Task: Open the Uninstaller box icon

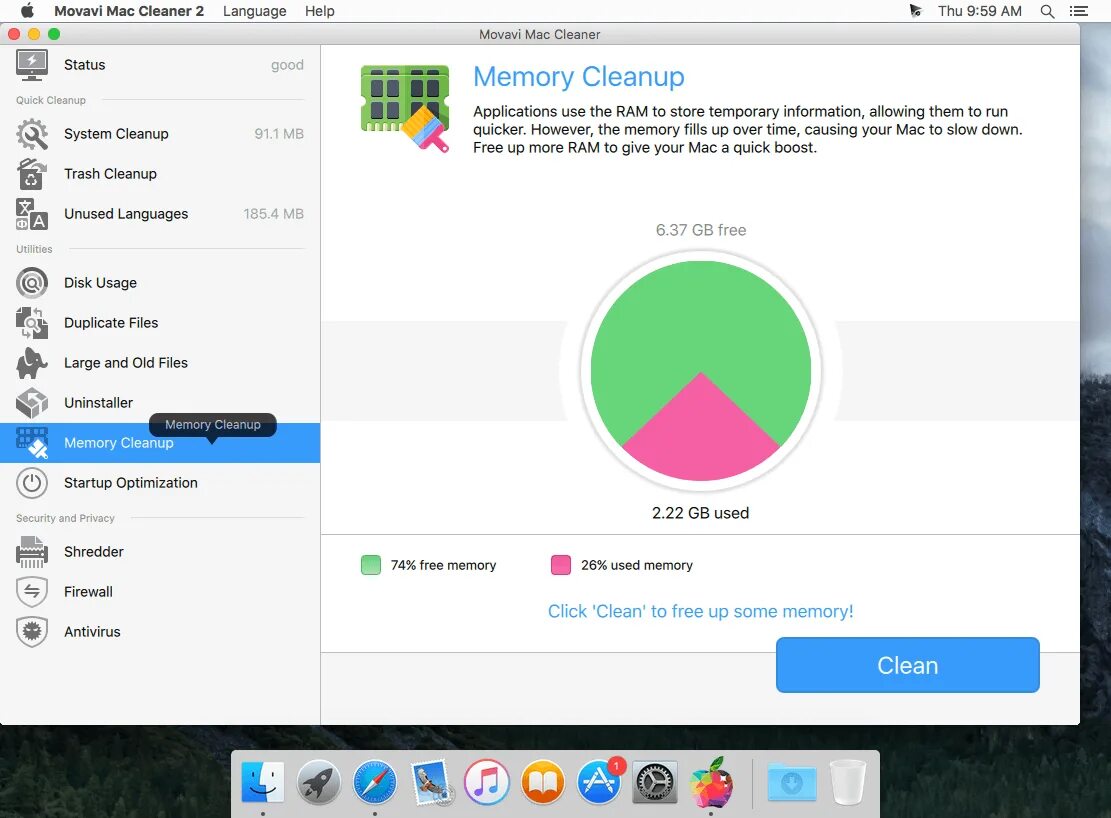Action: pos(32,403)
